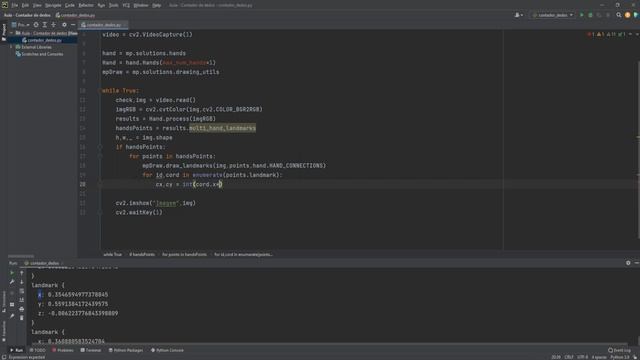Open the Refactor menu
This screenshot has width=640, height=360.
(86, 5)
